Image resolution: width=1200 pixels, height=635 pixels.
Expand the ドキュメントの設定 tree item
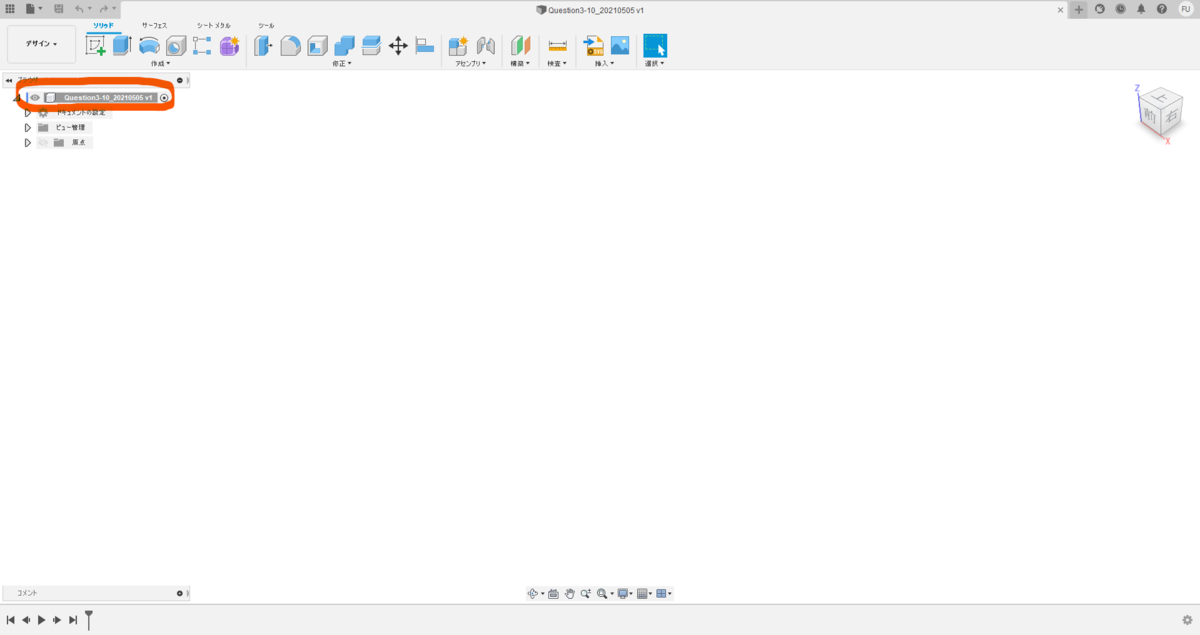point(28,112)
